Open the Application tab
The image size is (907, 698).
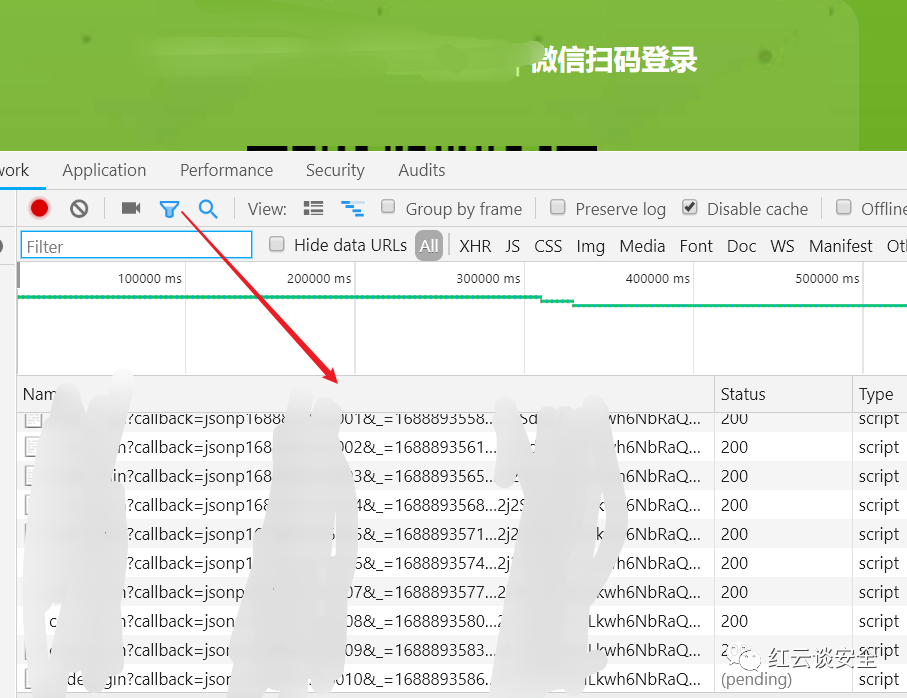point(104,170)
